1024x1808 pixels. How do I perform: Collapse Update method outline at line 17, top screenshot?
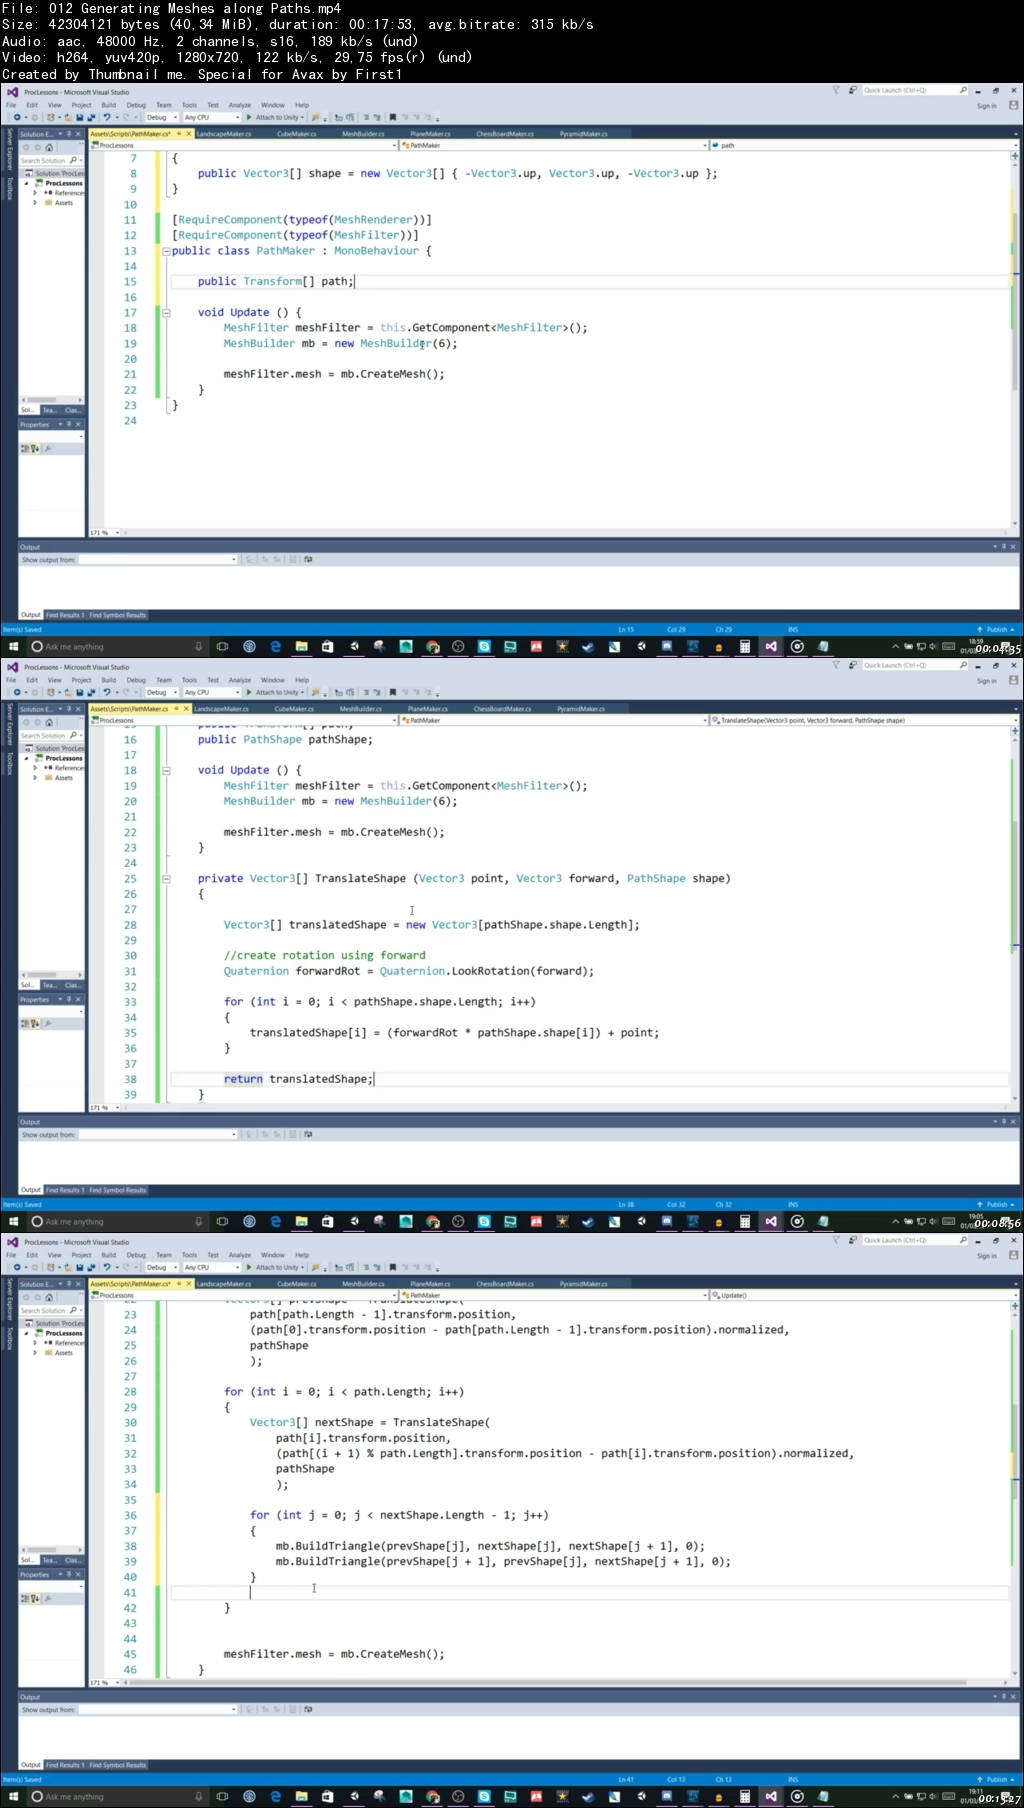[x=166, y=313]
